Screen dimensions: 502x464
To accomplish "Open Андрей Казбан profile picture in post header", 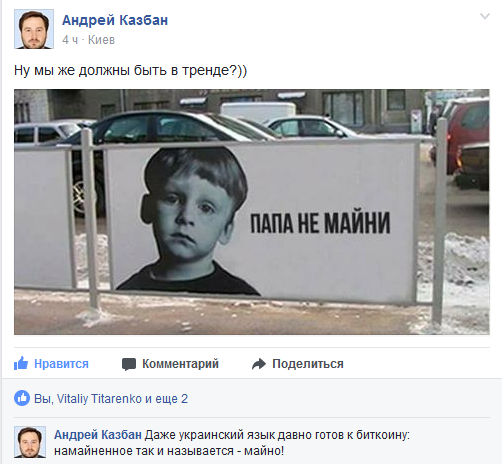I will click(x=34, y=29).
